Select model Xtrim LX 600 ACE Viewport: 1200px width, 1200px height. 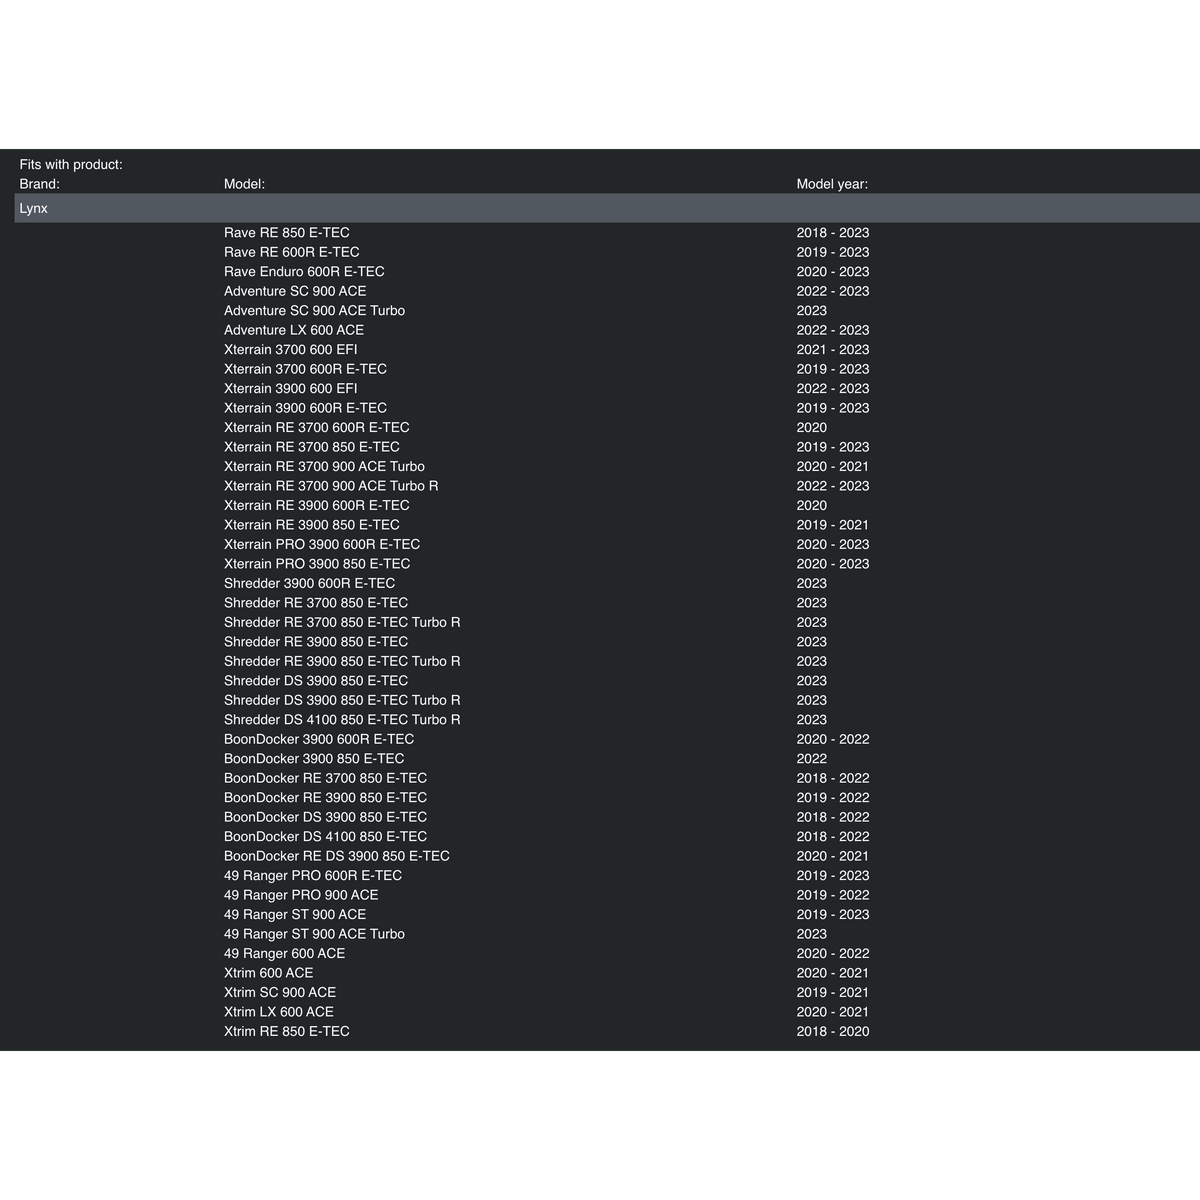coord(279,1012)
